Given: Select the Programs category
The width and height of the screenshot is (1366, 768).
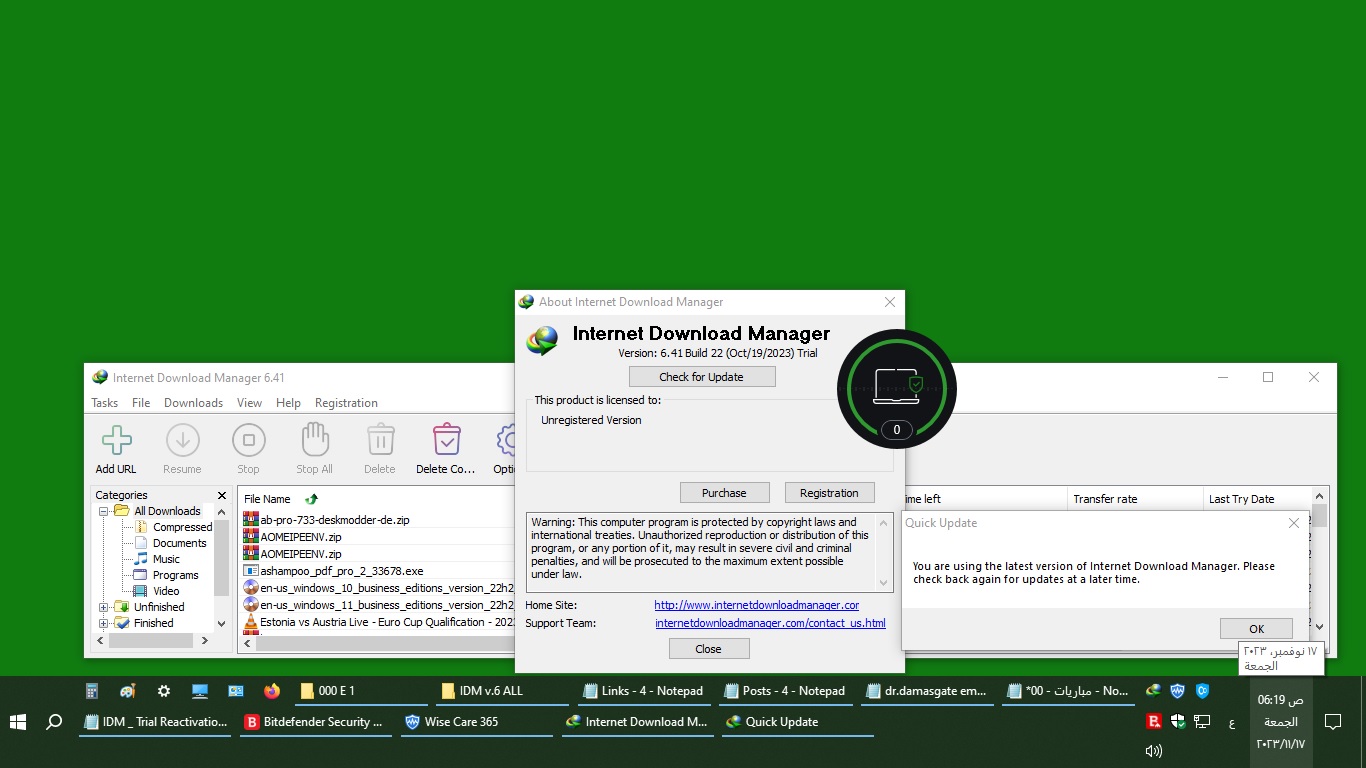Looking at the screenshot, I should [x=175, y=575].
